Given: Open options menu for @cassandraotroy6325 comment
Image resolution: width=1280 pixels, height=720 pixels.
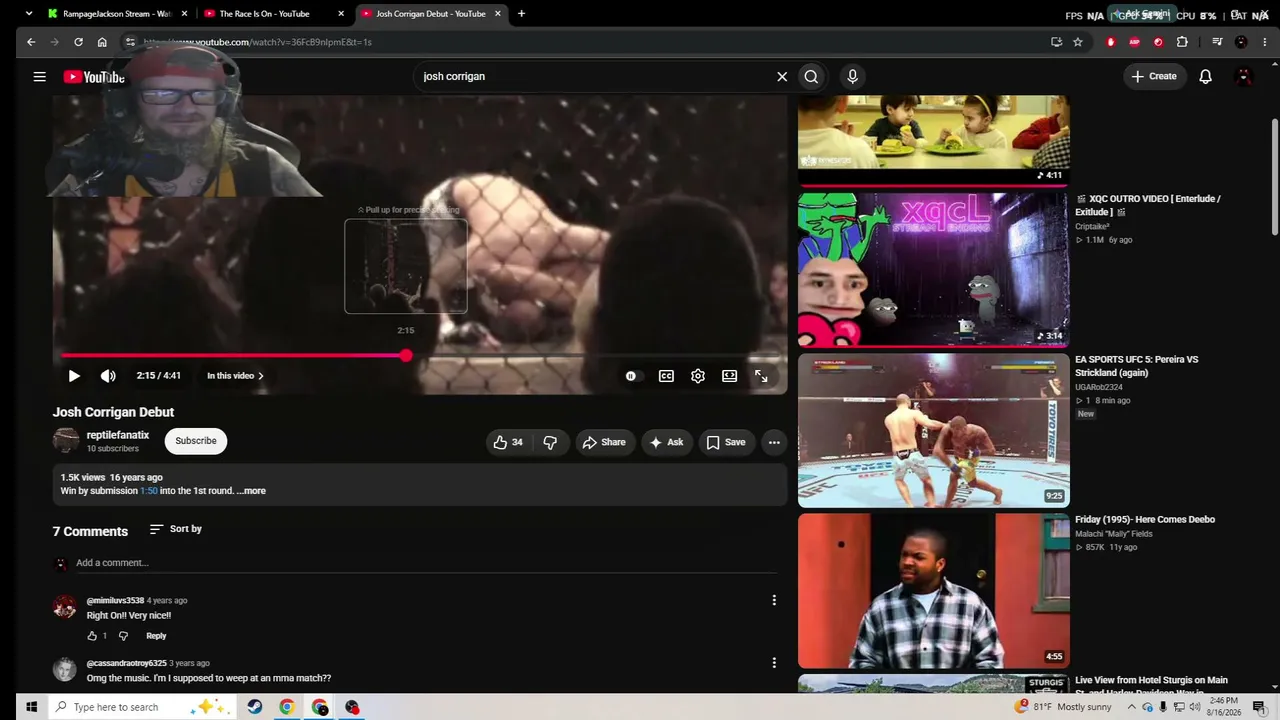Looking at the screenshot, I should coord(774,662).
